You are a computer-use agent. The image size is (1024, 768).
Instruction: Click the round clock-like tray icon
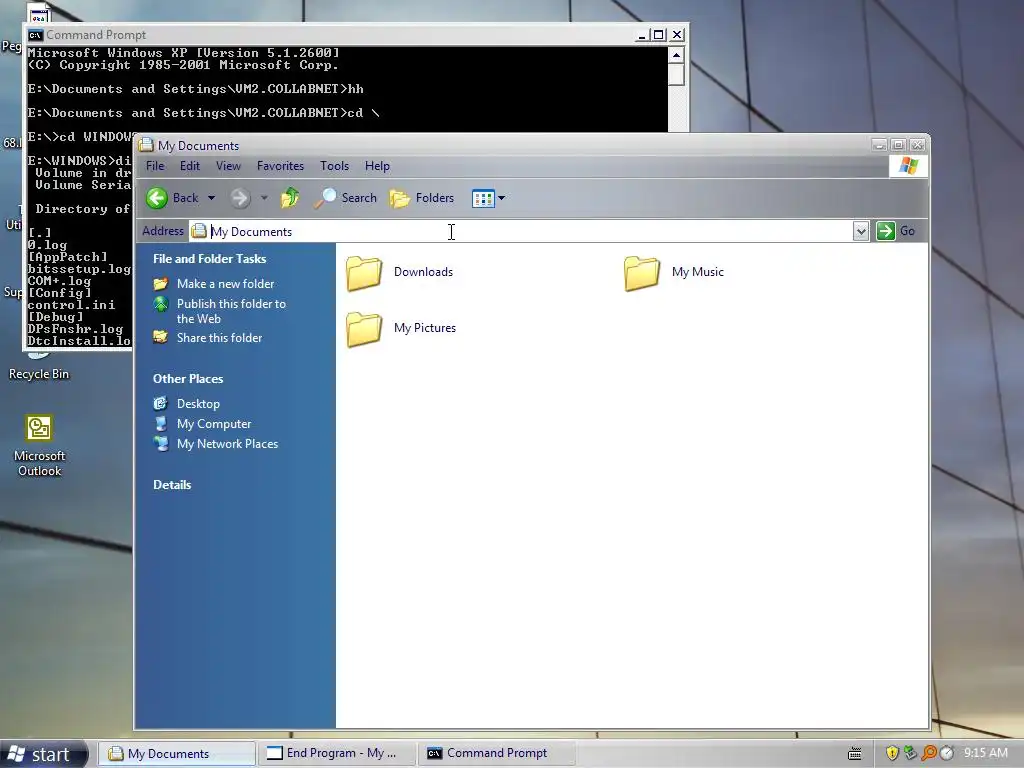pos(947,753)
